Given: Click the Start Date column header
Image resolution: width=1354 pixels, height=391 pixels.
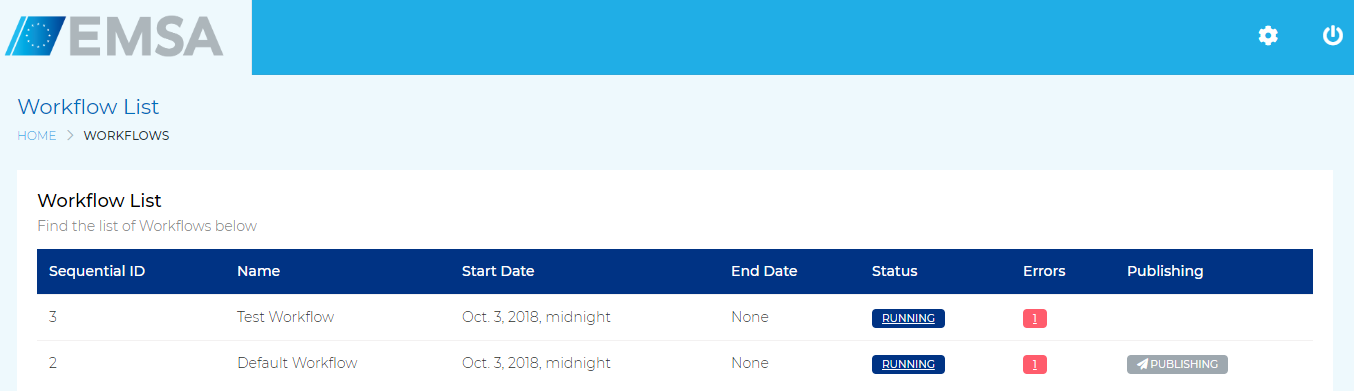Looking at the screenshot, I should coord(498,271).
